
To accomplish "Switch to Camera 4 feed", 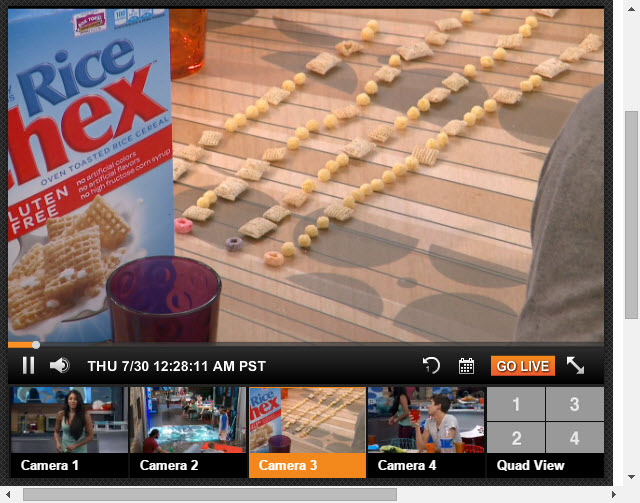I will point(426,432).
